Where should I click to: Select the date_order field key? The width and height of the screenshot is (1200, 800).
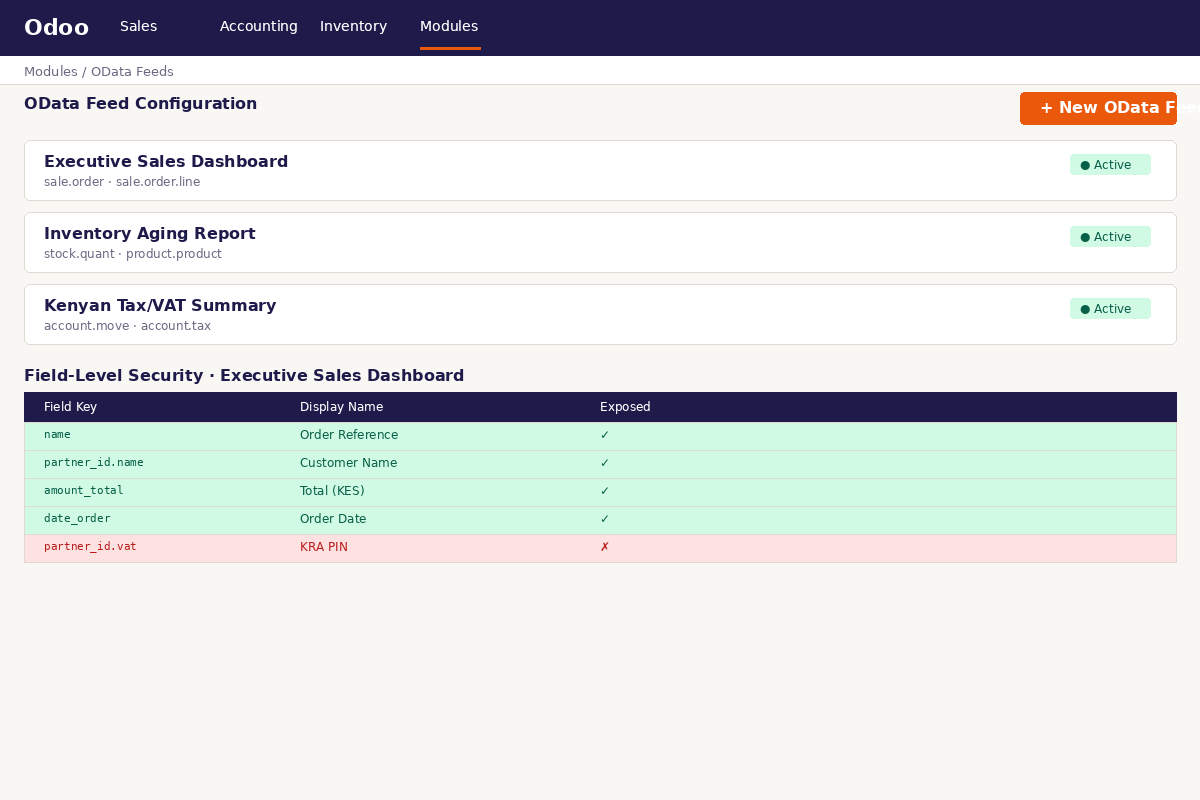(x=77, y=519)
